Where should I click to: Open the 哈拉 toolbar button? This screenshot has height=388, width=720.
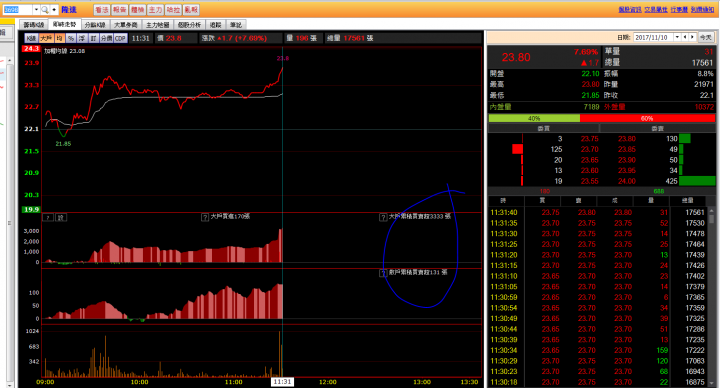(173, 10)
